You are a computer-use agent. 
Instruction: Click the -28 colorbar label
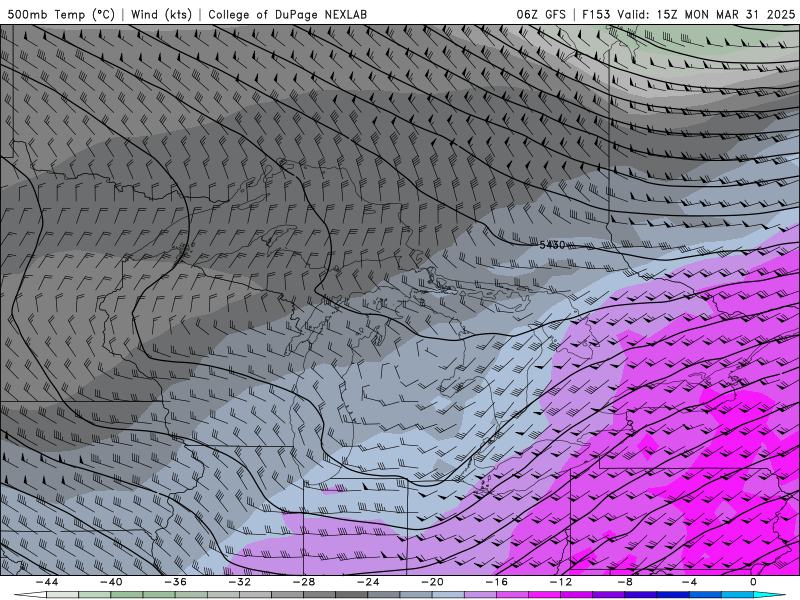click(x=304, y=582)
